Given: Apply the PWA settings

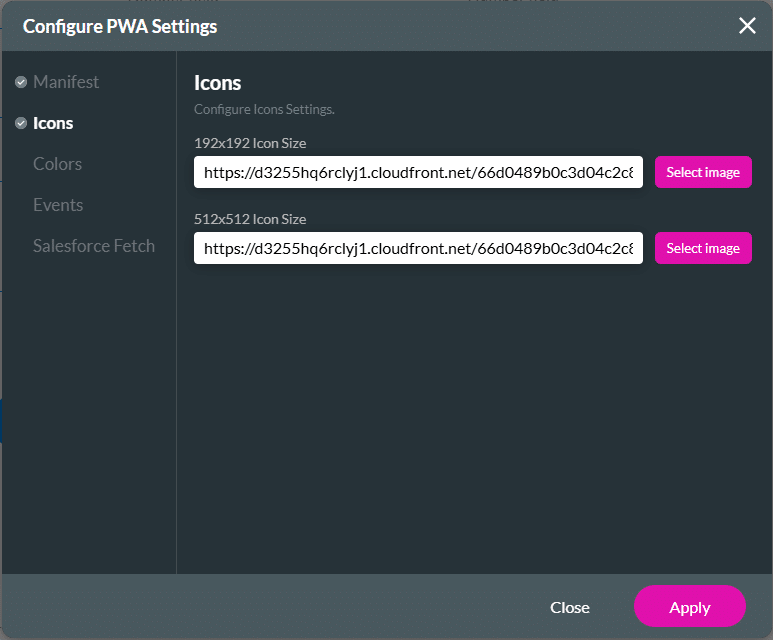Looking at the screenshot, I should (x=689, y=606).
